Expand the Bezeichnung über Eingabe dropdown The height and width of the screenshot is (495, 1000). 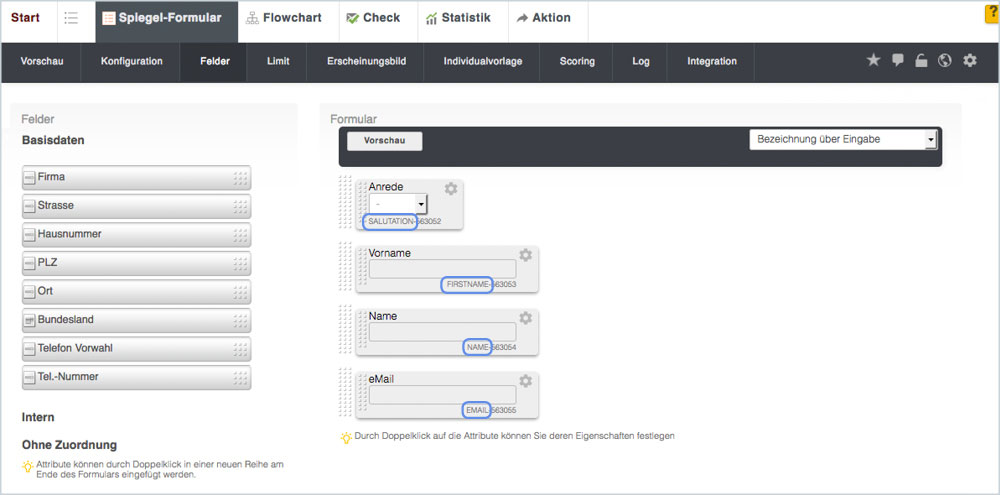click(842, 139)
